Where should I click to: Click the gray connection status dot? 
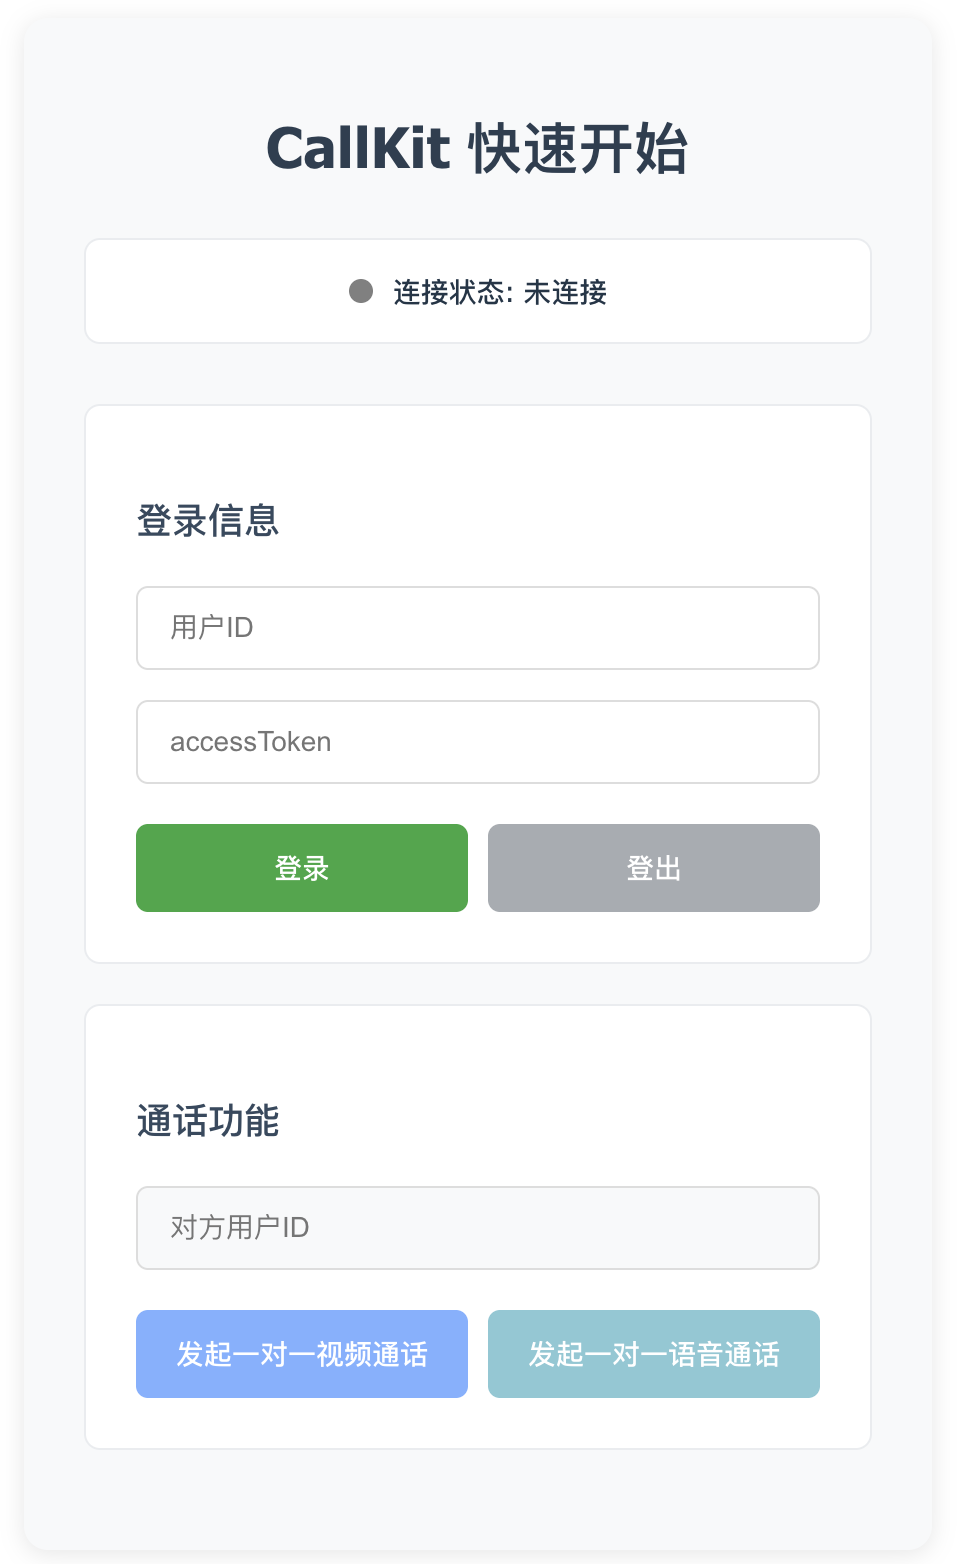click(361, 291)
